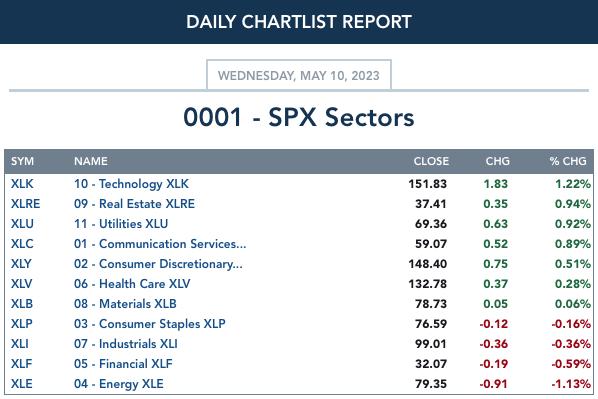Click 04 - Energy XLE name link
The width and height of the screenshot is (598, 399).
tap(119, 384)
